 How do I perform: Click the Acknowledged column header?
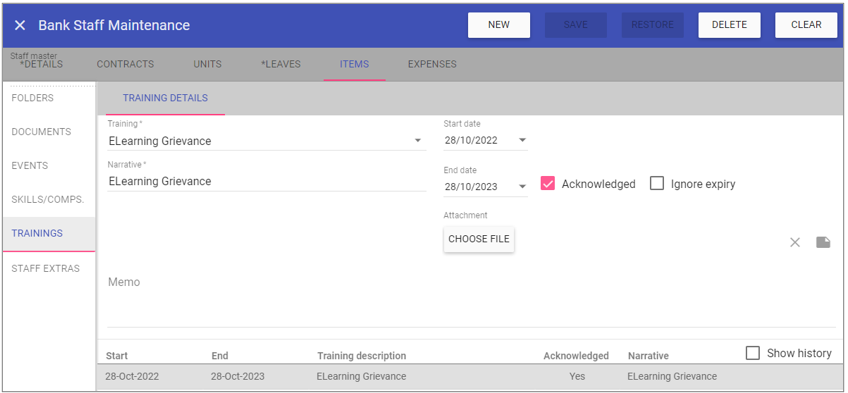click(x=576, y=356)
